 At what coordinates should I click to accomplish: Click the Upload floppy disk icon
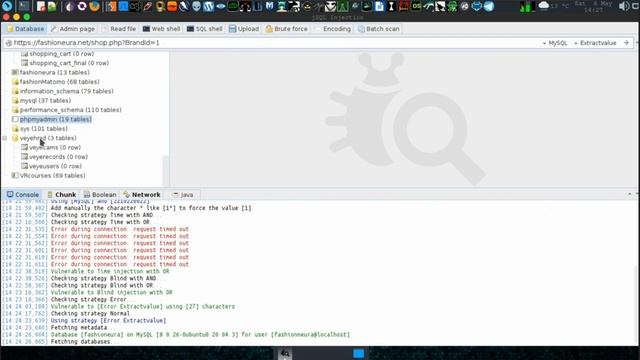pos(232,29)
